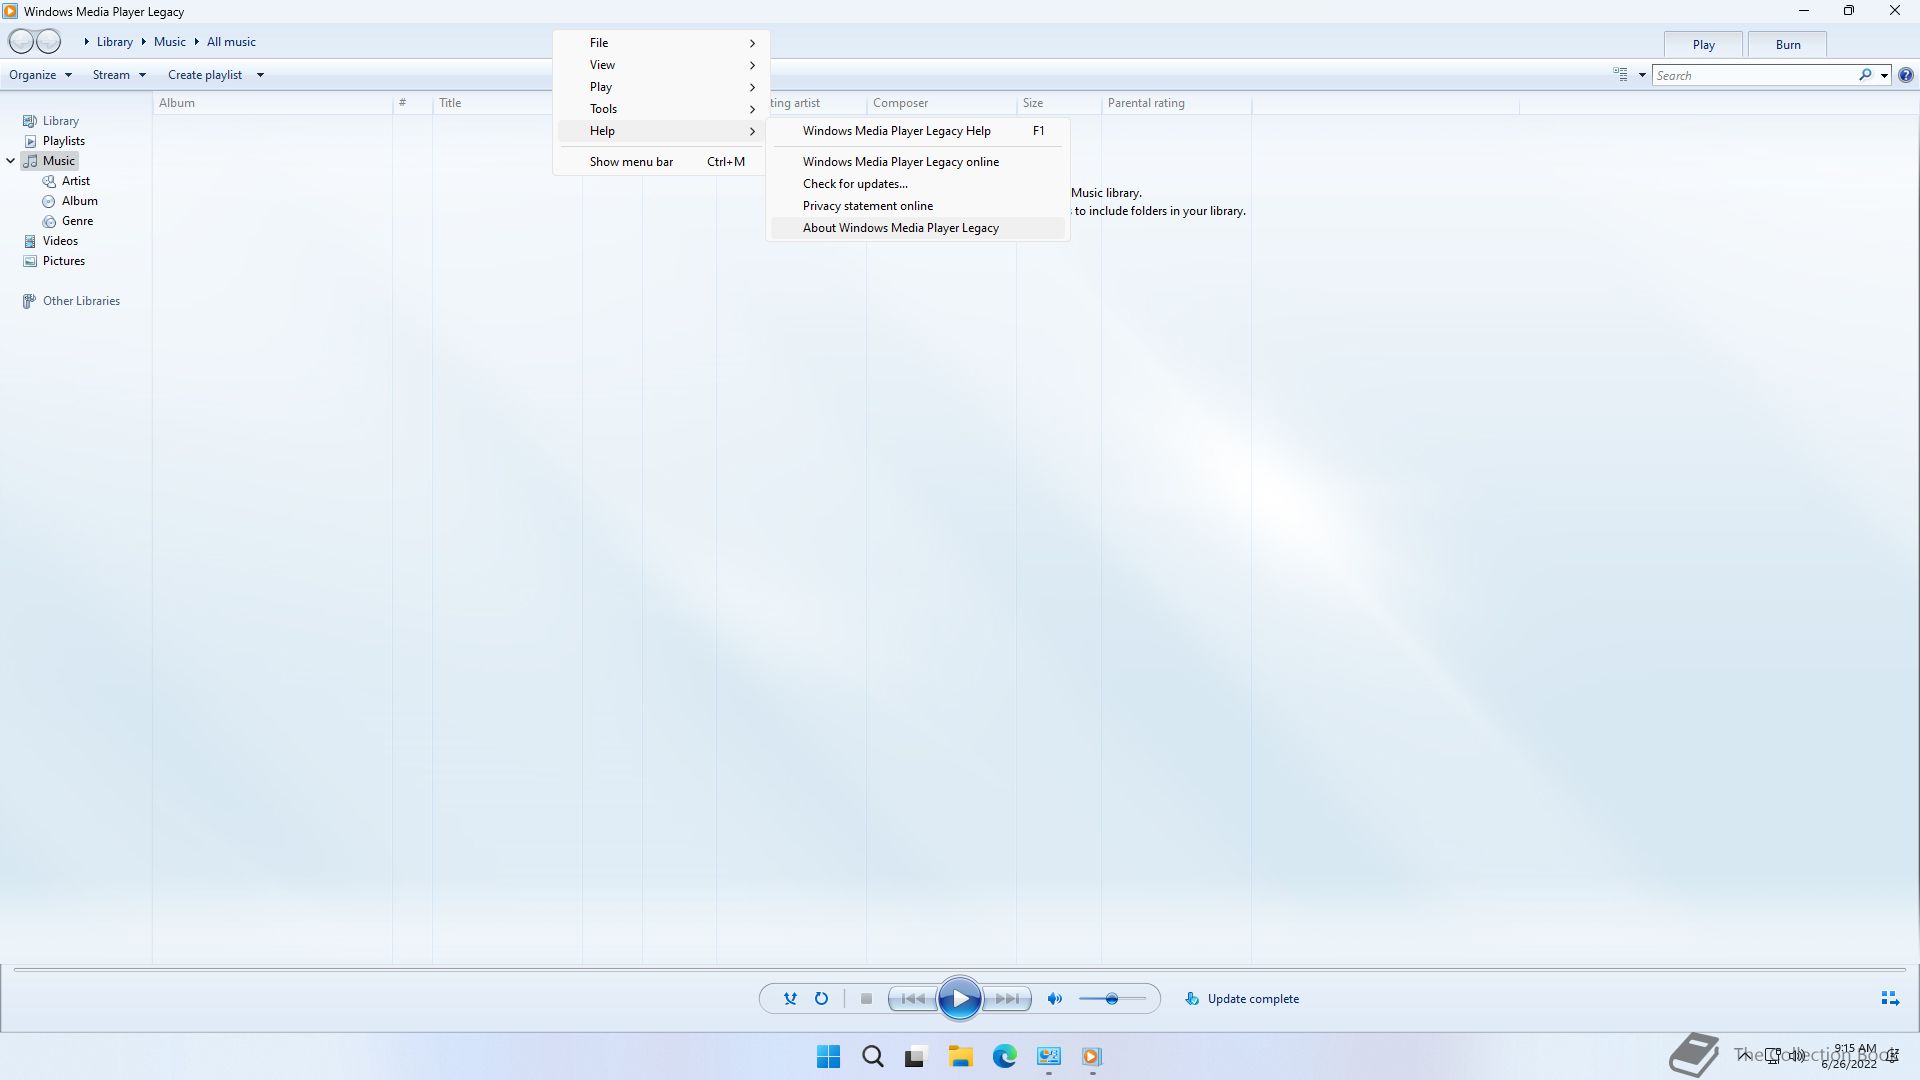
Task: Open the View options icon
Action: [x=1620, y=75]
